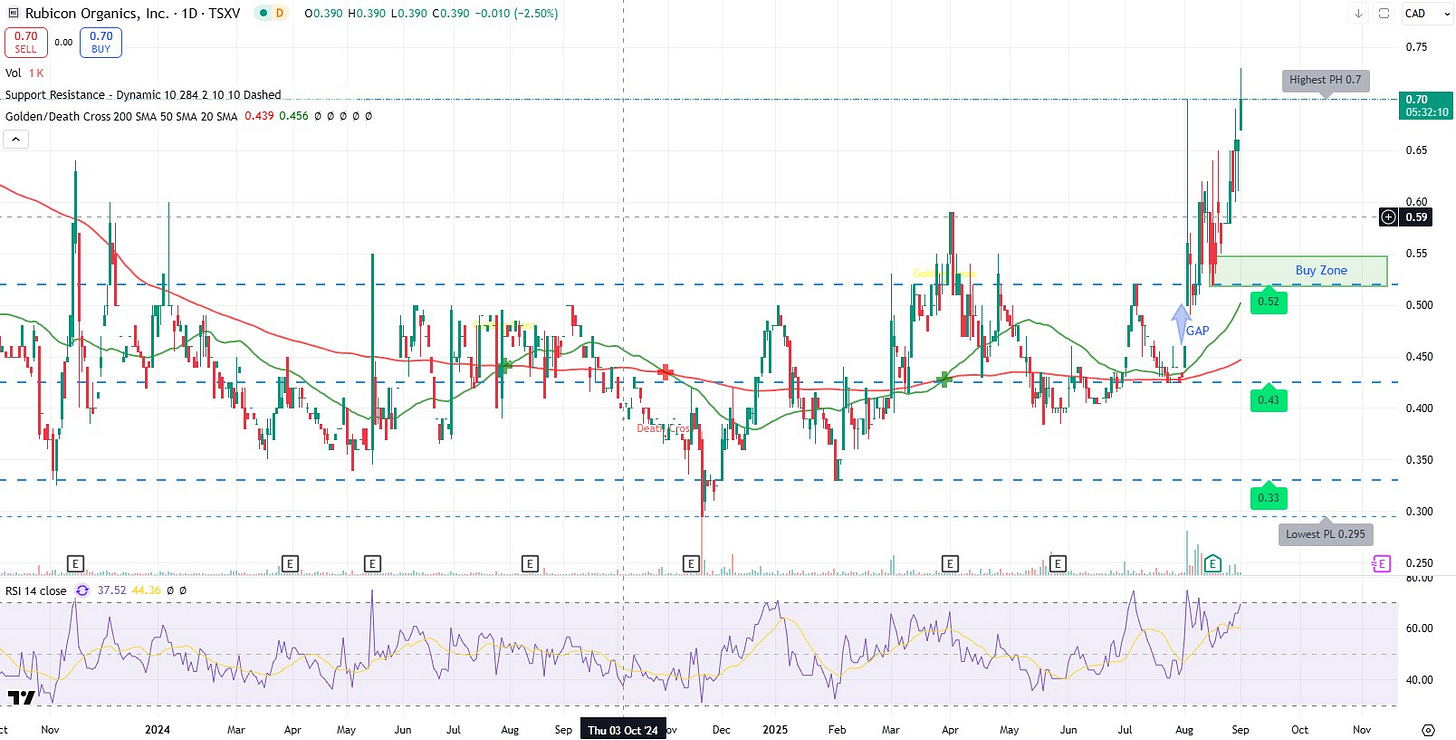Click the SELL 0.70 button
This screenshot has height=740, width=1456.
pos(24,42)
